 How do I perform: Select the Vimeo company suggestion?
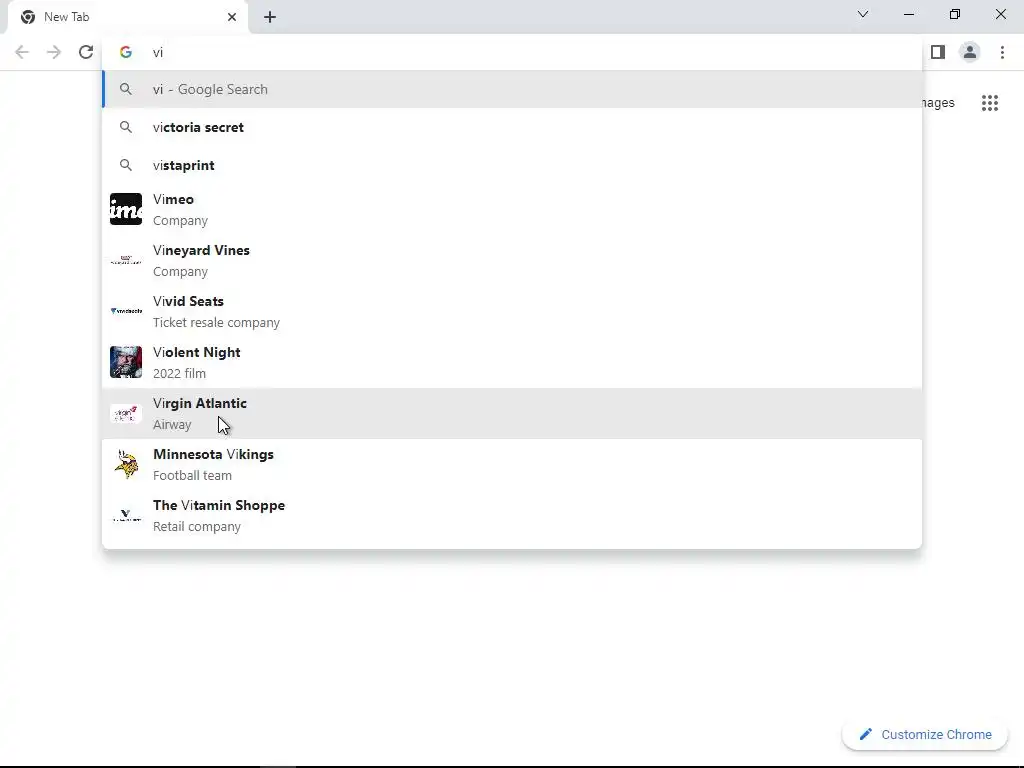(512, 210)
